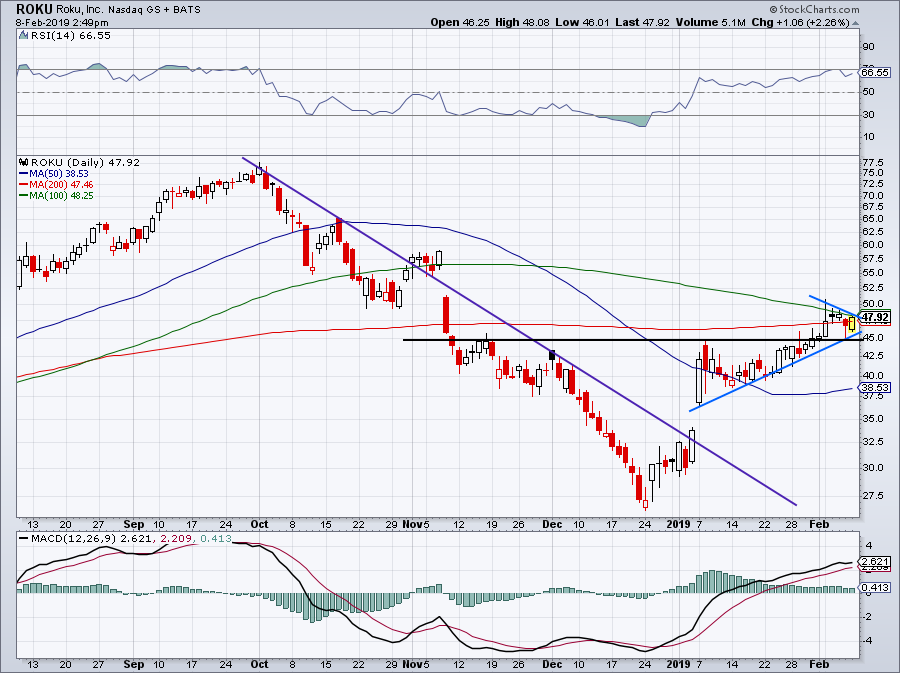
Task: Click the blue MA(50) line swatch in the legend
Action: pos(24,173)
